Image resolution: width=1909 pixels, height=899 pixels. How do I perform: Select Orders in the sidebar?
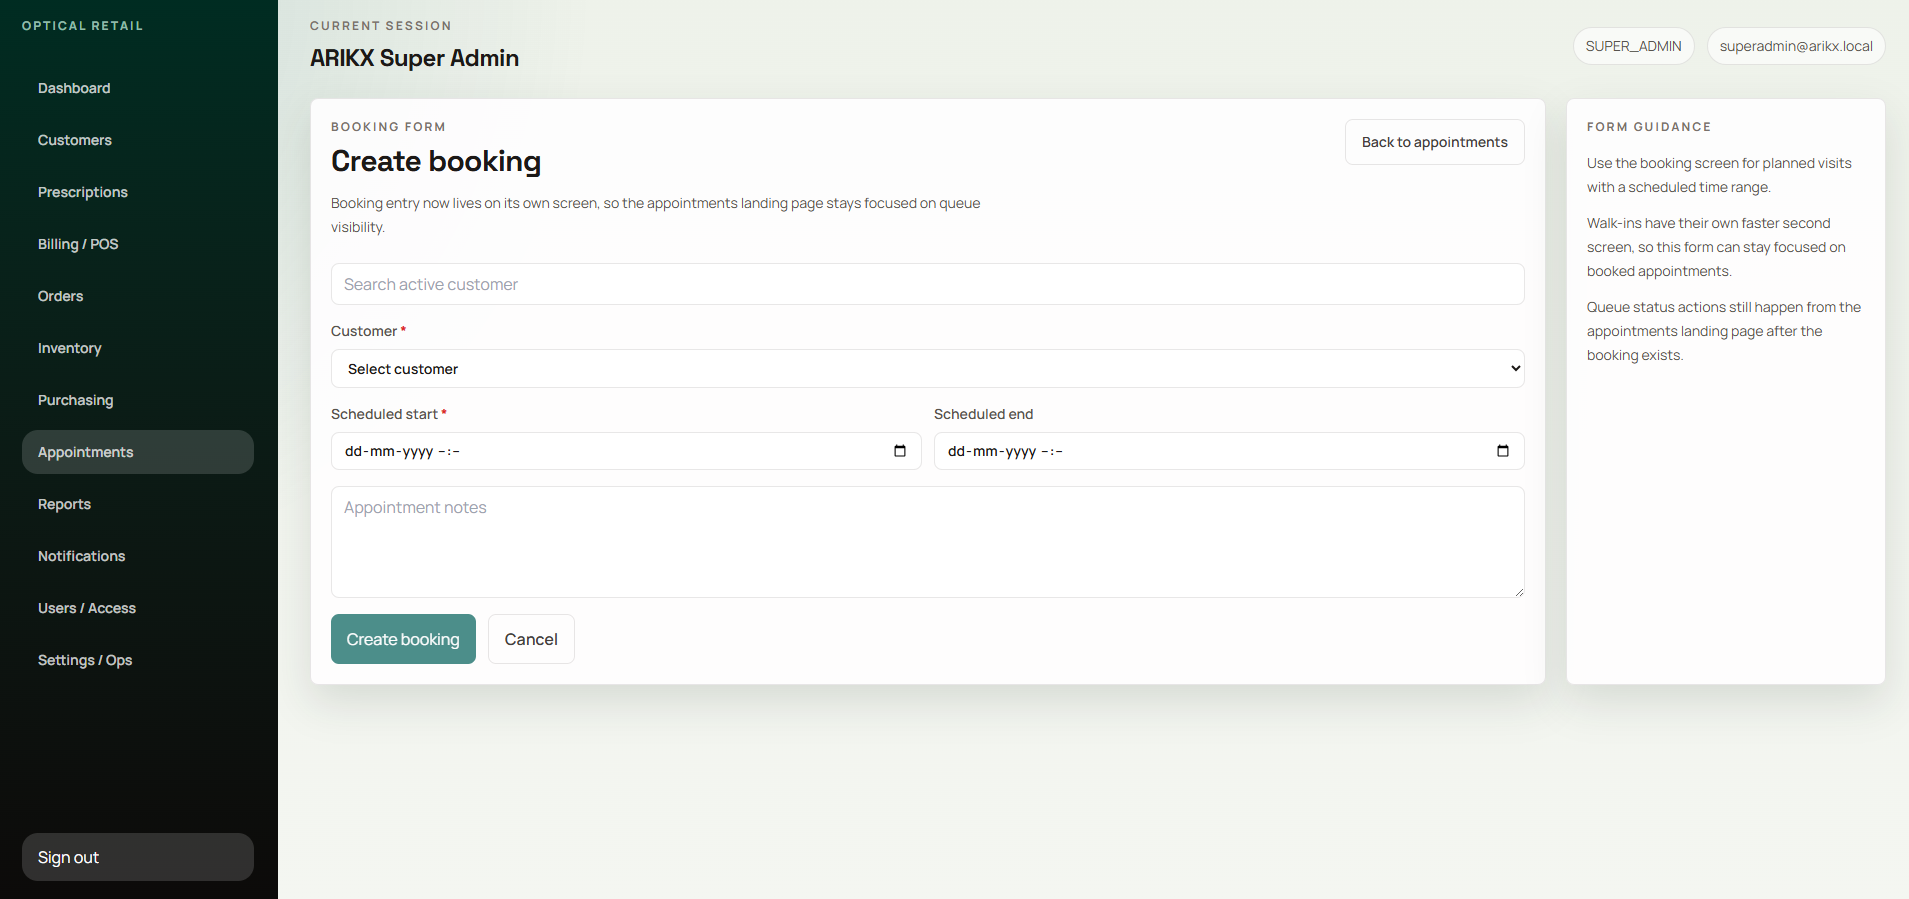coord(61,296)
